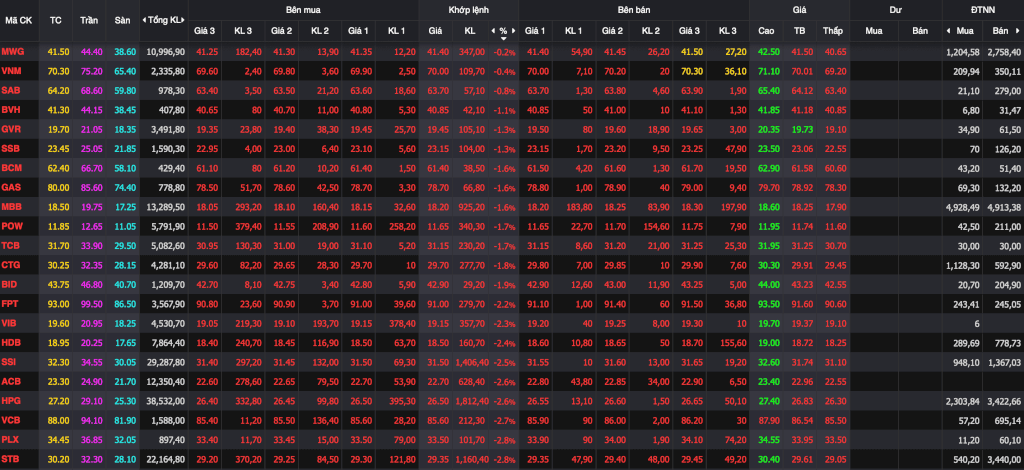
Task: Click VNM sell price 3 value 70.30
Action: click(690, 71)
